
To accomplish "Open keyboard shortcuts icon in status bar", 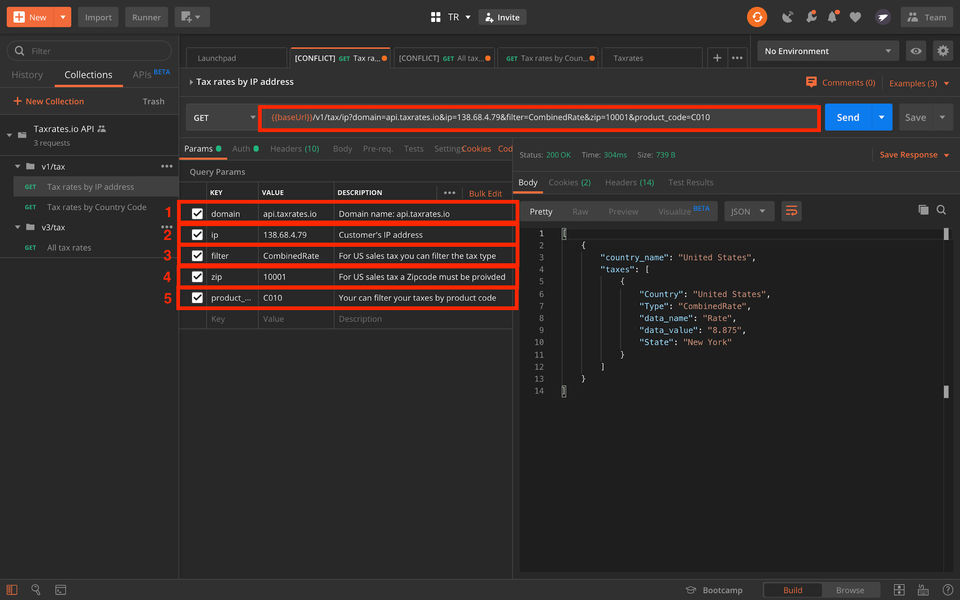I will pyautogui.click(x=923, y=590).
